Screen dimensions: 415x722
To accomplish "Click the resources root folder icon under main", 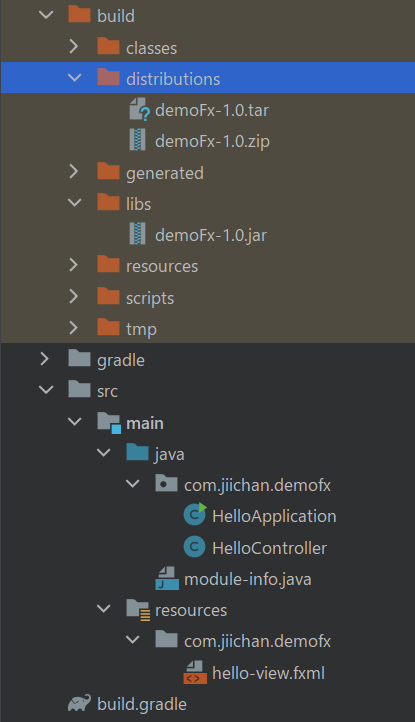I will coord(138,610).
